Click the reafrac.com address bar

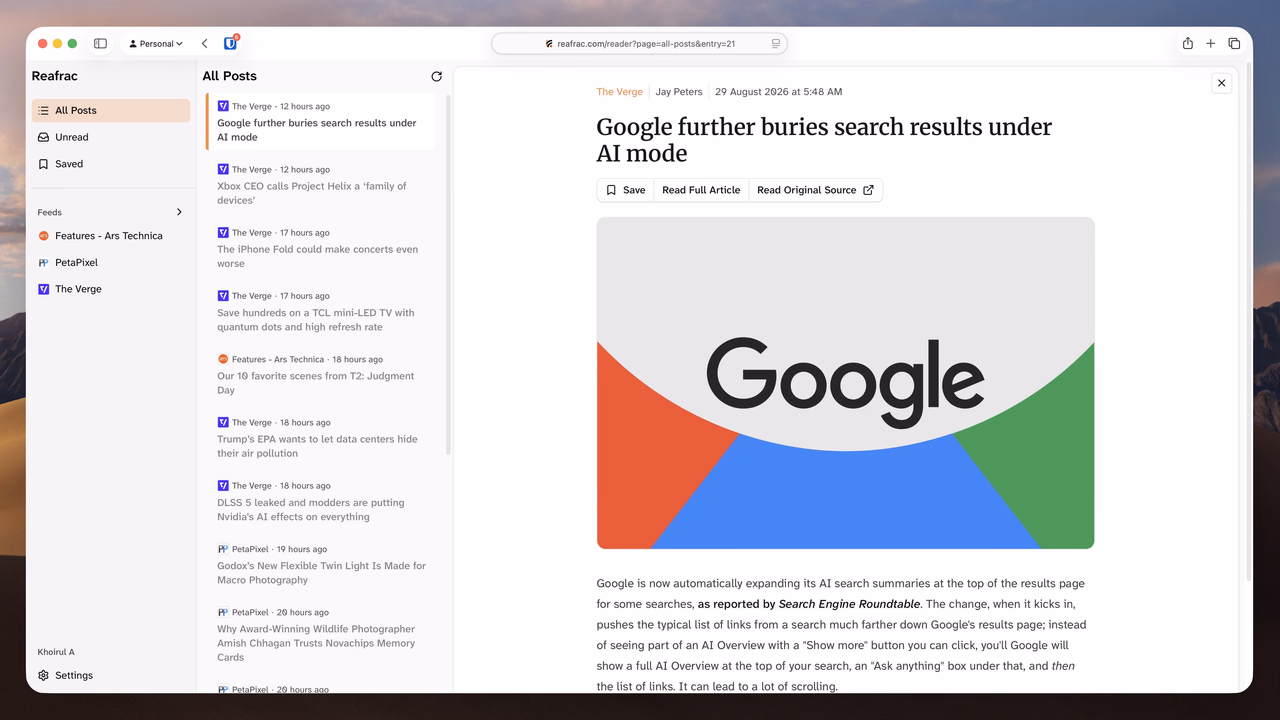[x=640, y=44]
